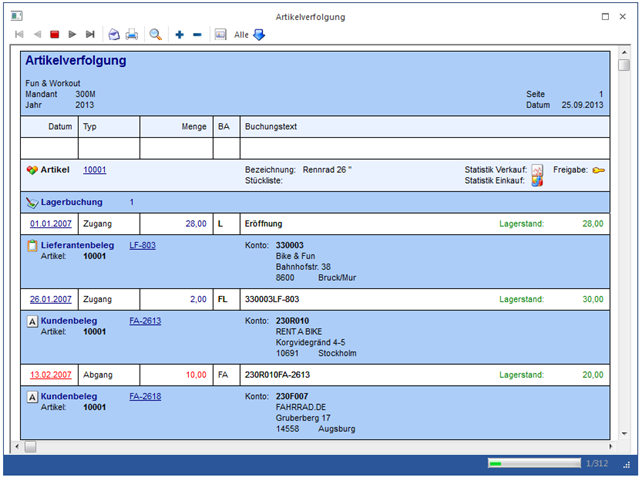Viewport: 642px width, 478px height.
Task: Print the report using printer icon
Action: (132, 34)
